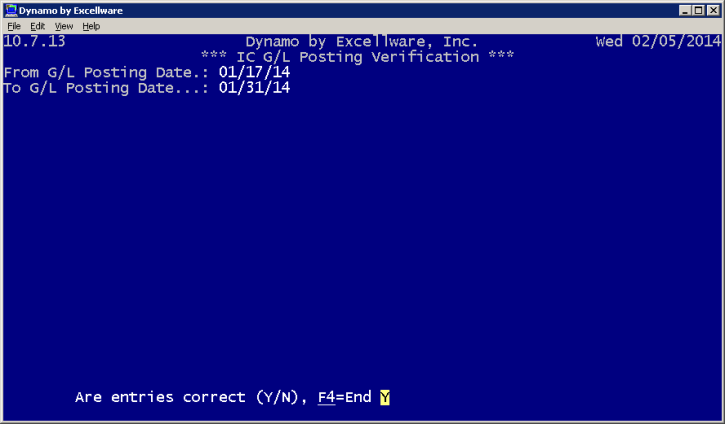
Task: Select the From G/L Posting Date value 01/17/14
Action: 254,72
